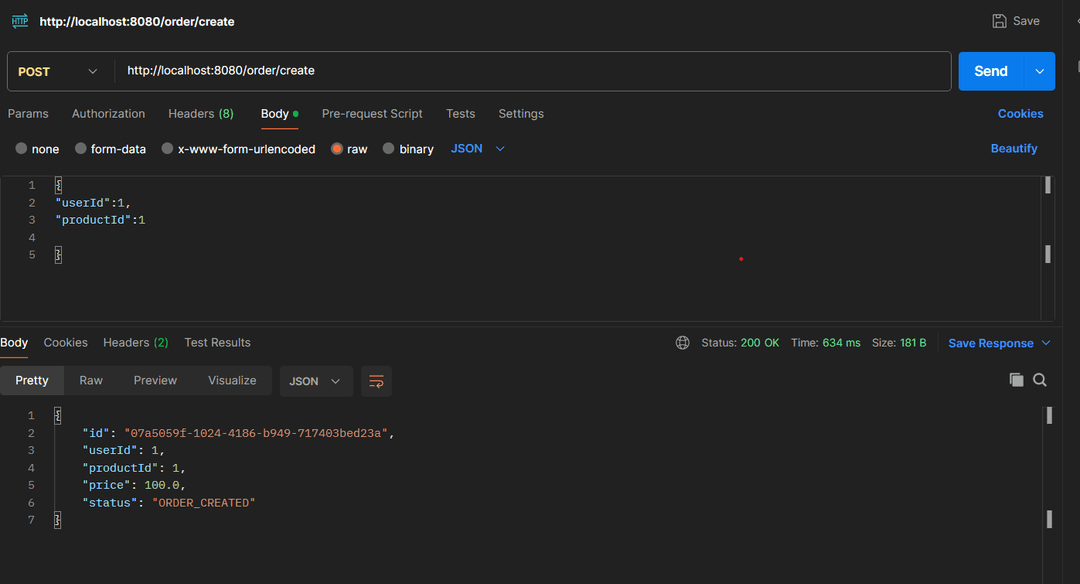1080x584 pixels.
Task: Switch to the Authorization tab
Action: point(108,114)
